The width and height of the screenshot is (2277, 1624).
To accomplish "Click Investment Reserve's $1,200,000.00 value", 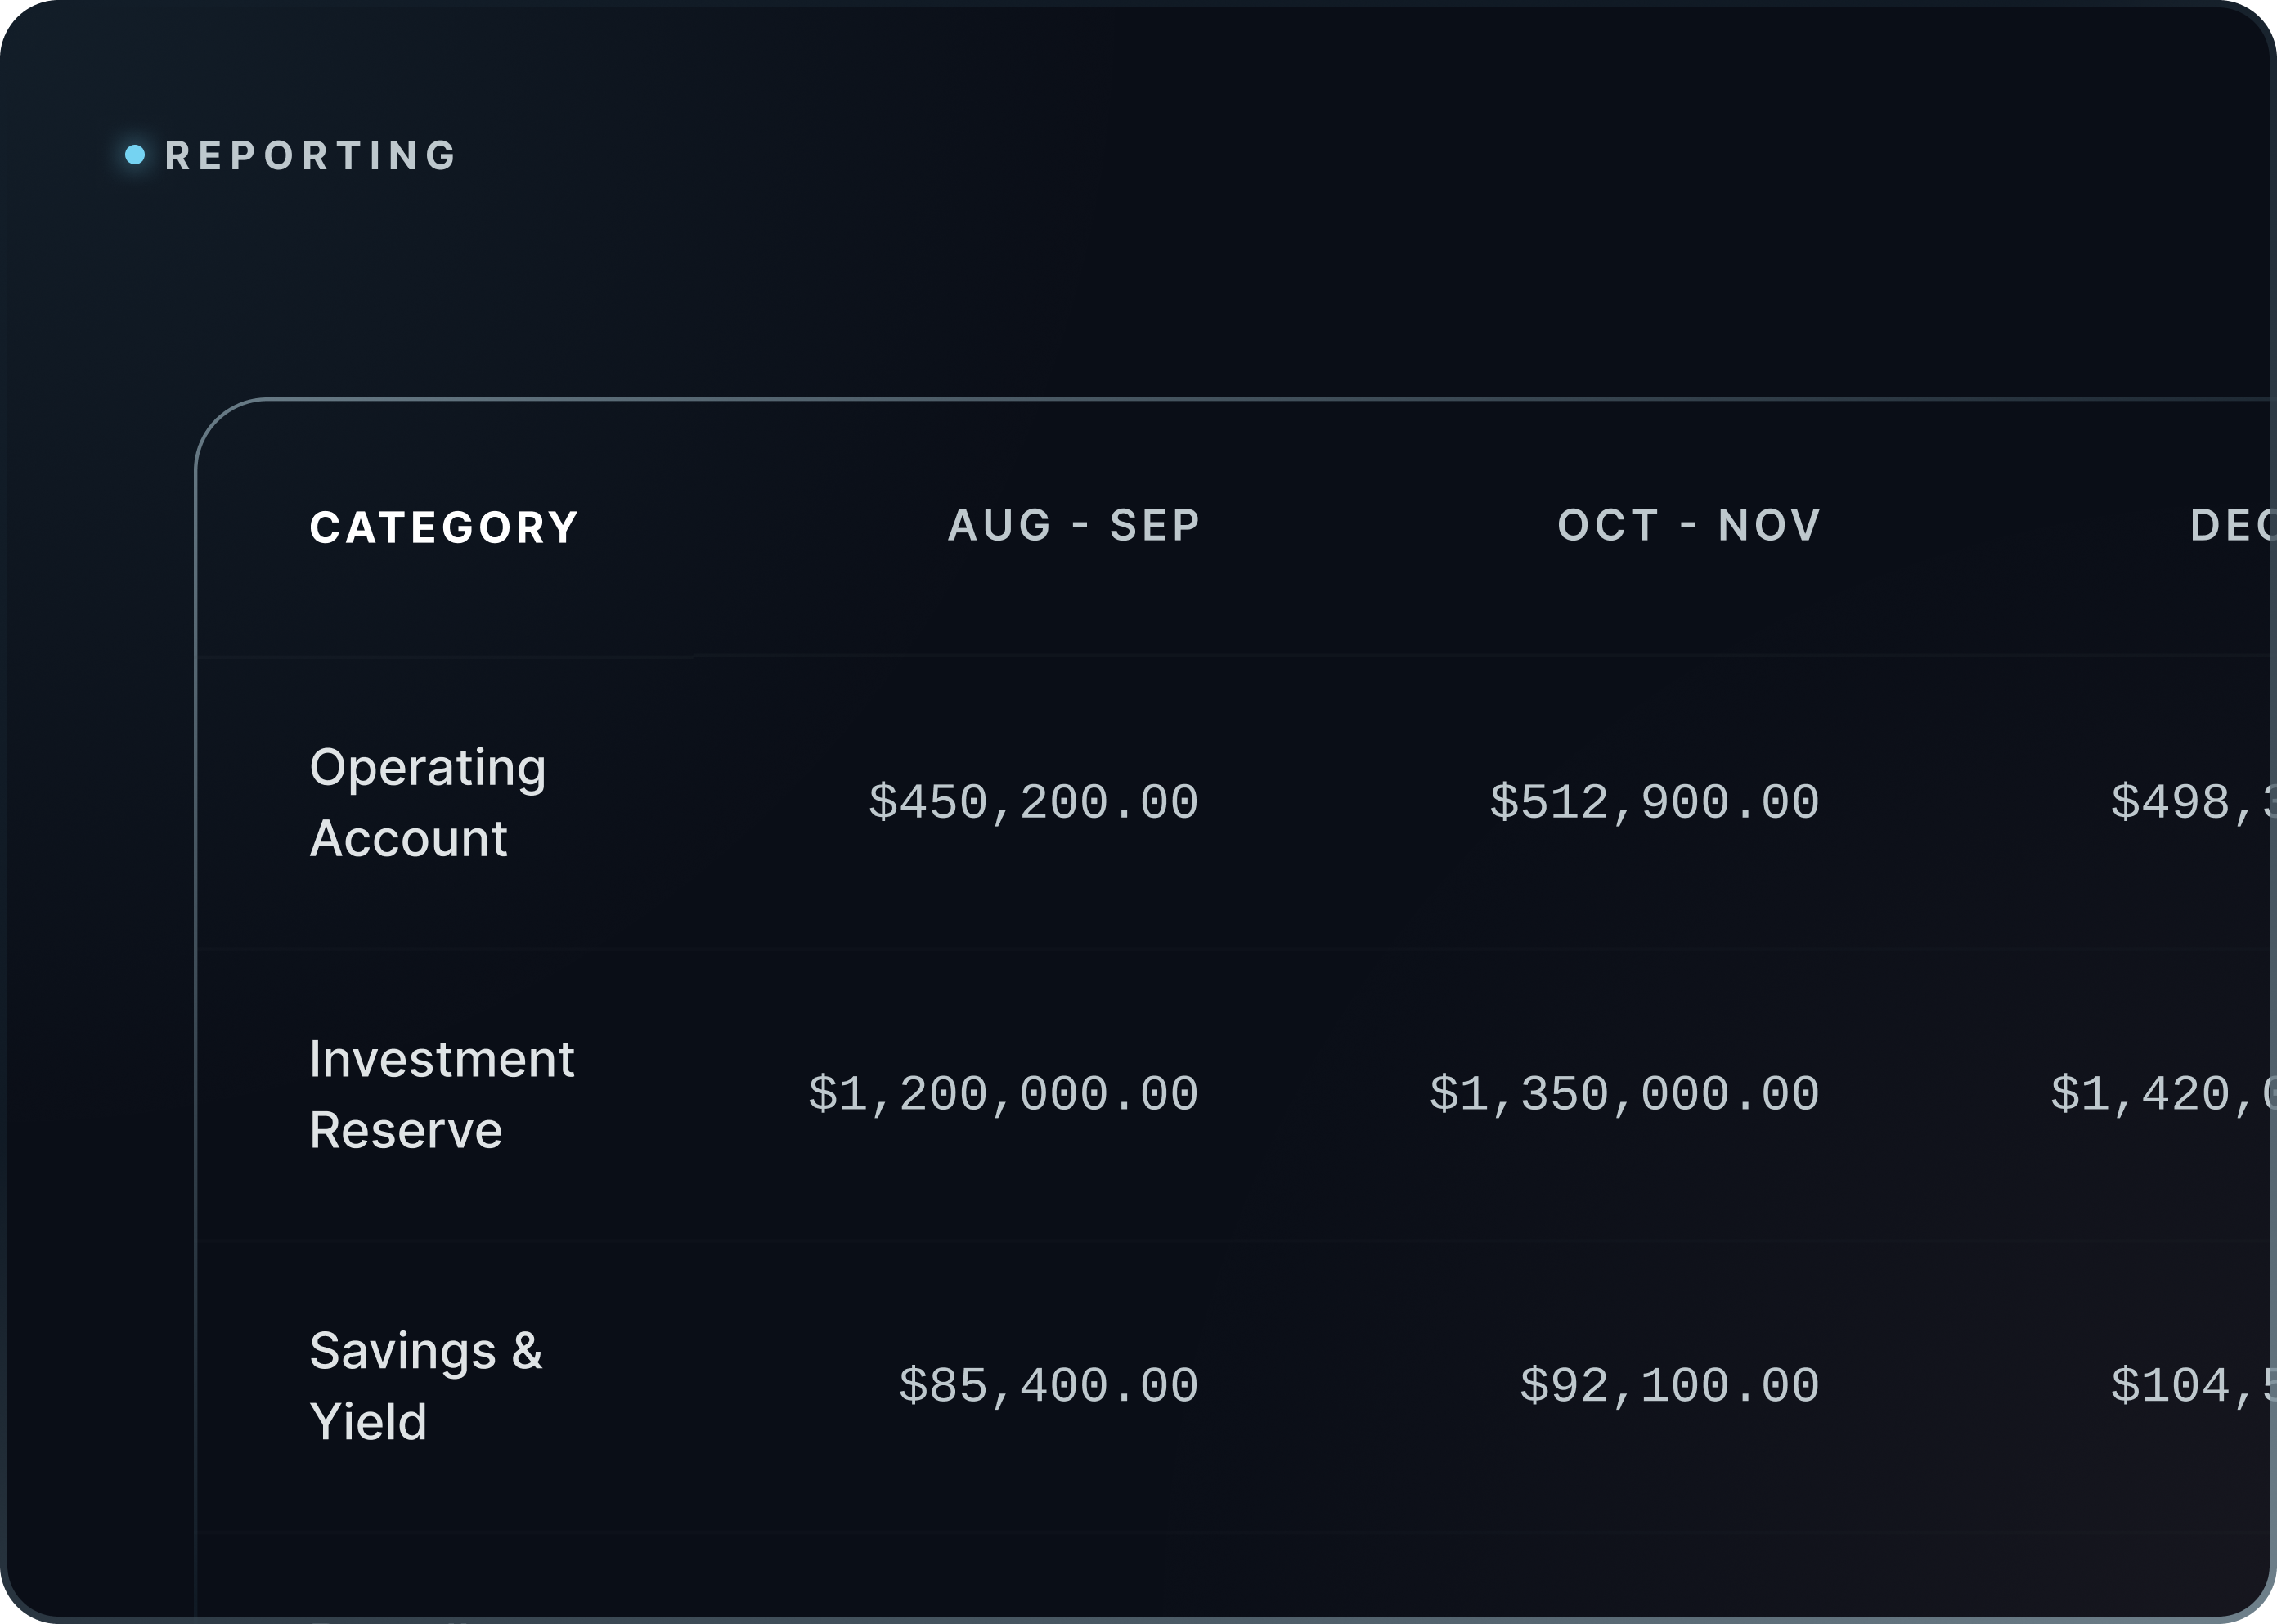I will (1003, 1094).
